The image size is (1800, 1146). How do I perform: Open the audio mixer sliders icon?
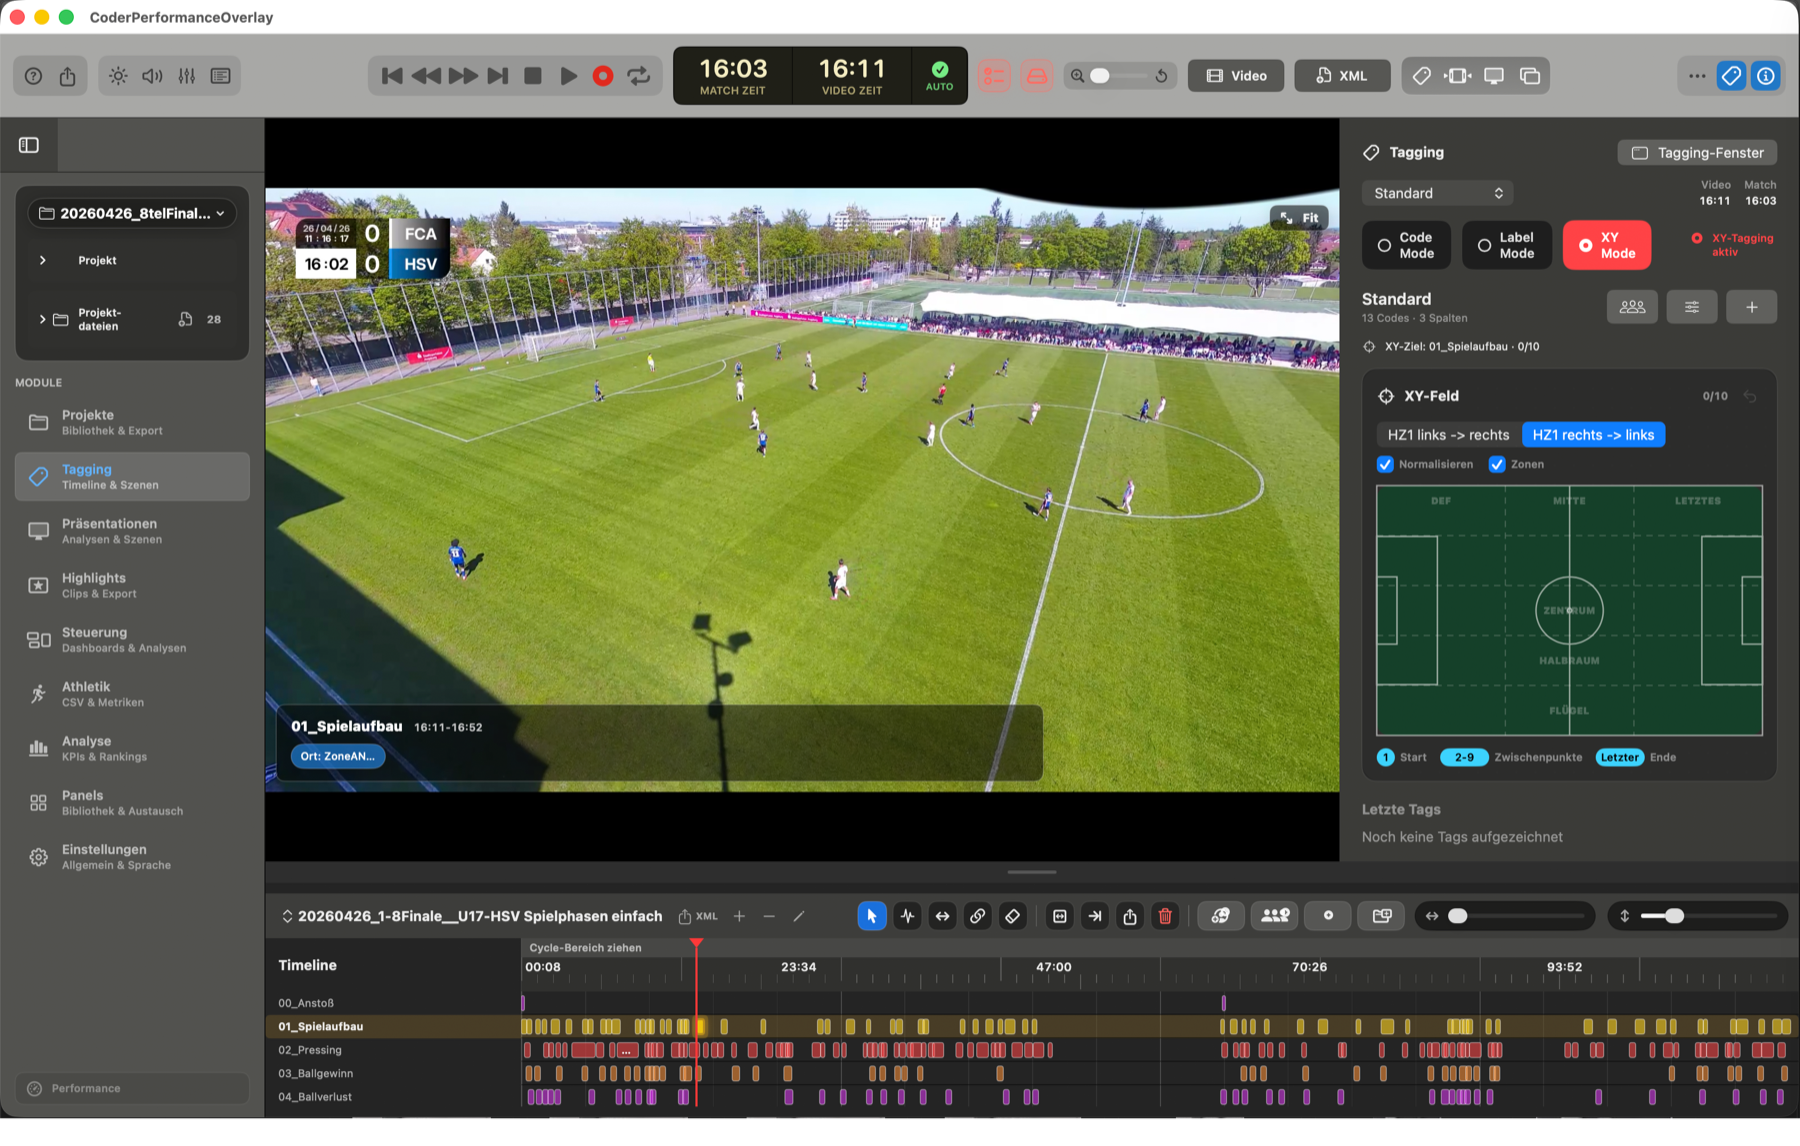point(187,76)
